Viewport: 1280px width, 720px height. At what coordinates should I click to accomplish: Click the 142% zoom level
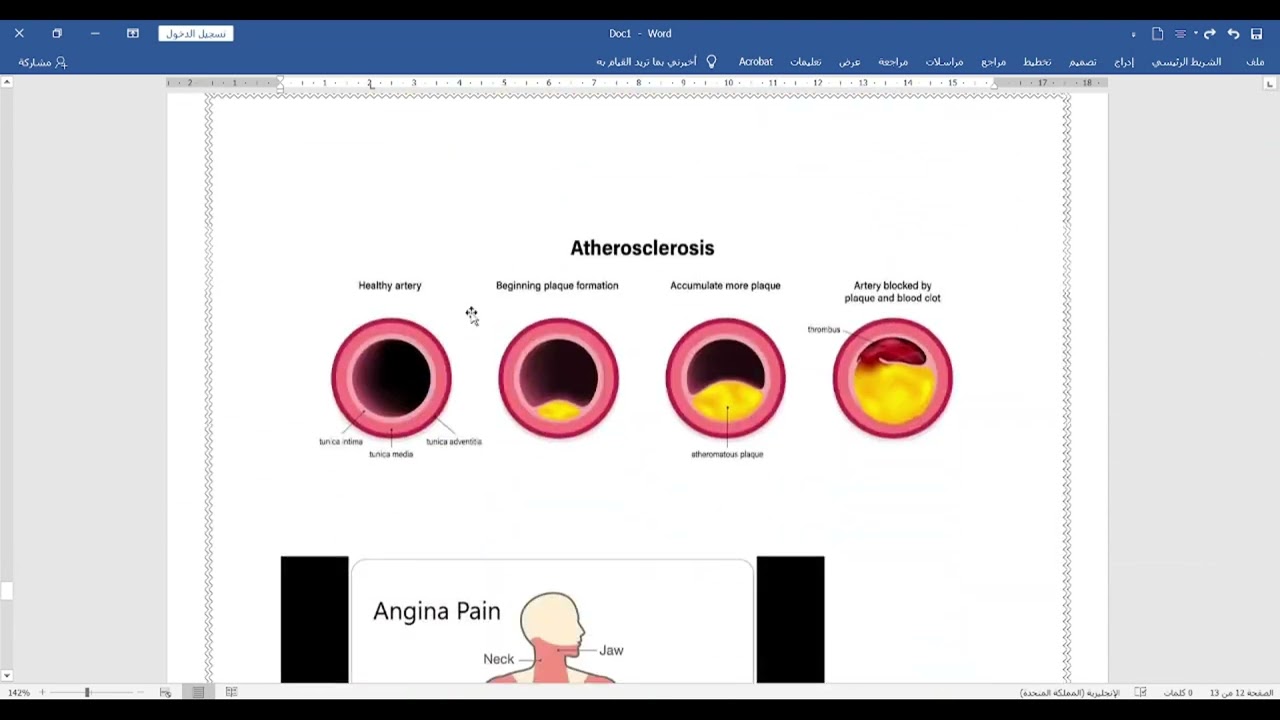point(18,692)
